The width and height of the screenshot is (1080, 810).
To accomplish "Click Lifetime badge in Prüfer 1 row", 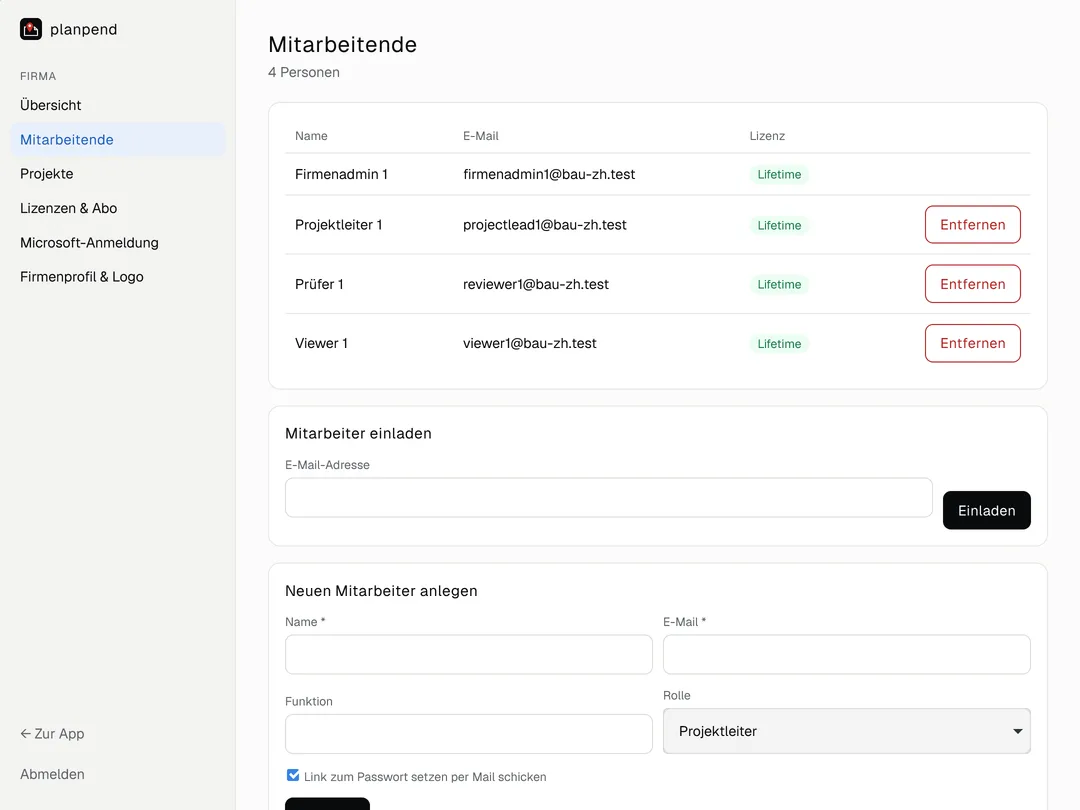I will (779, 284).
